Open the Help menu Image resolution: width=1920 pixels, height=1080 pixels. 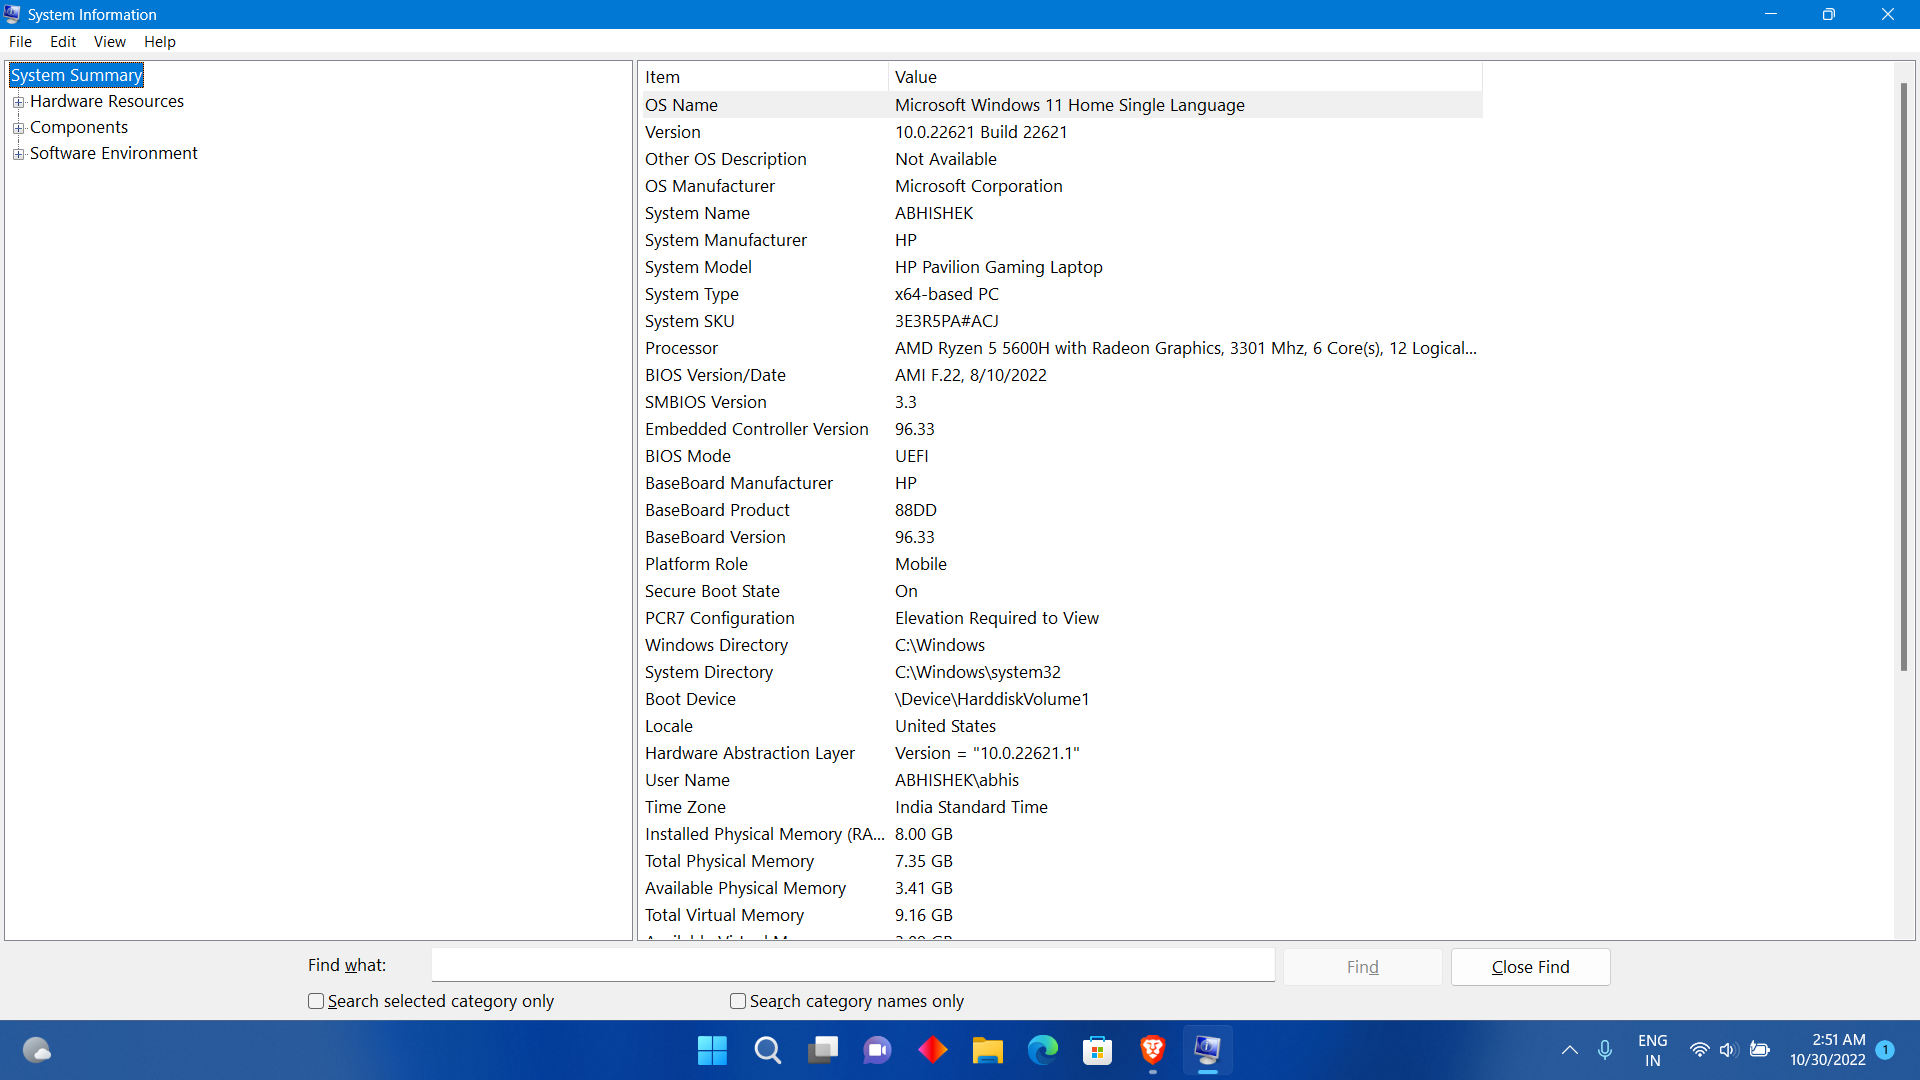(159, 42)
